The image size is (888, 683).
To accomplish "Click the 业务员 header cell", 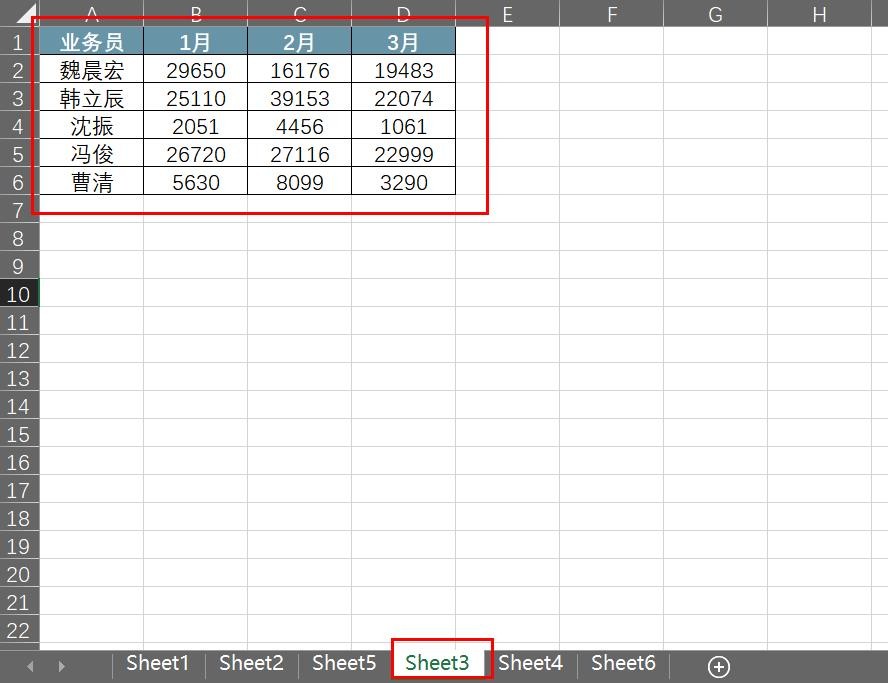I will [92, 42].
